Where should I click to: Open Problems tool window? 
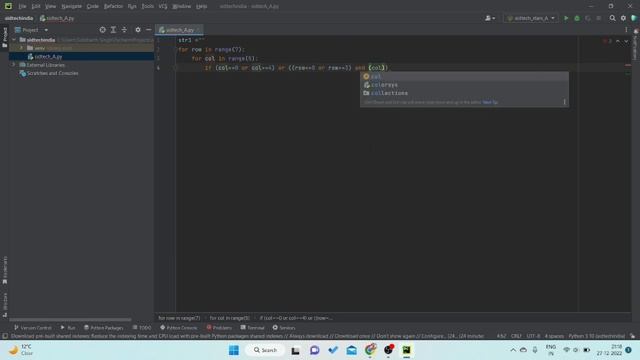coord(219,328)
